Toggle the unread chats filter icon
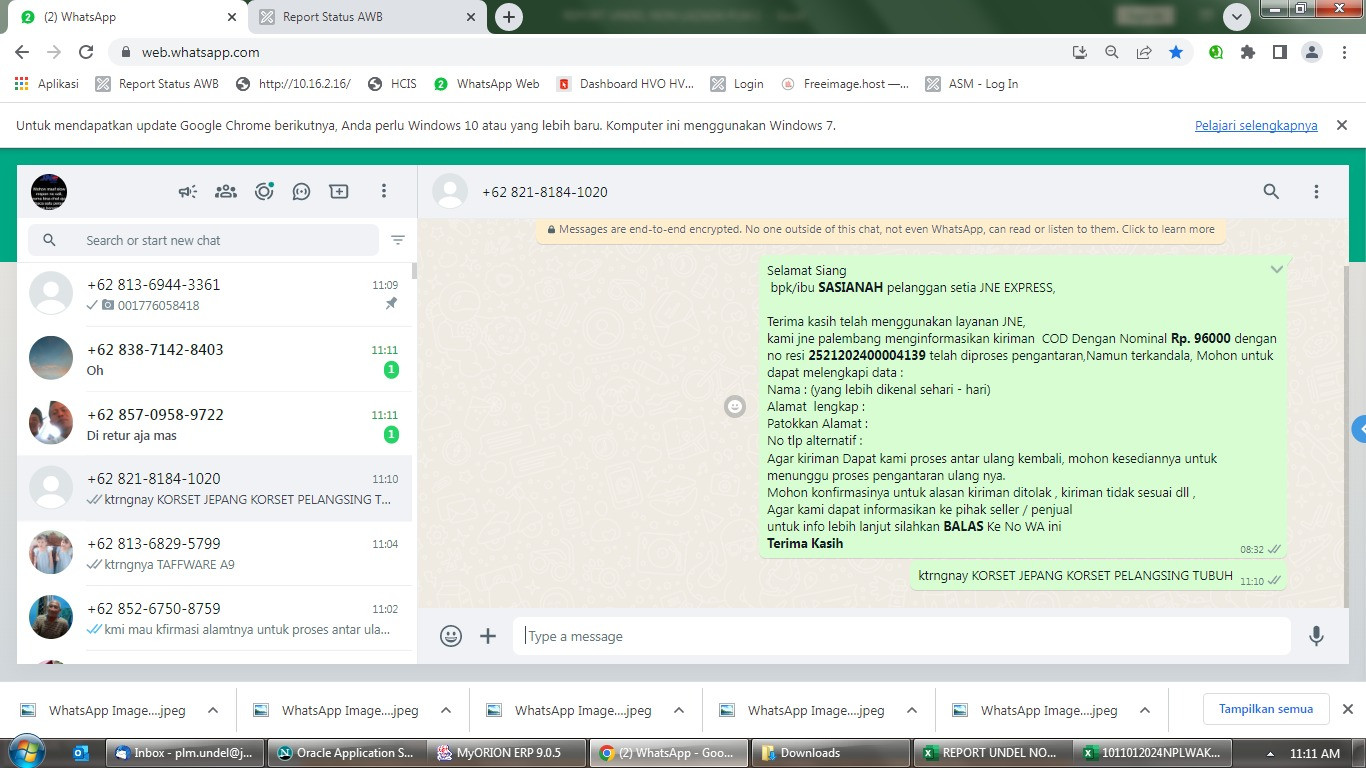Screen dimensions: 1366x768 pos(398,240)
